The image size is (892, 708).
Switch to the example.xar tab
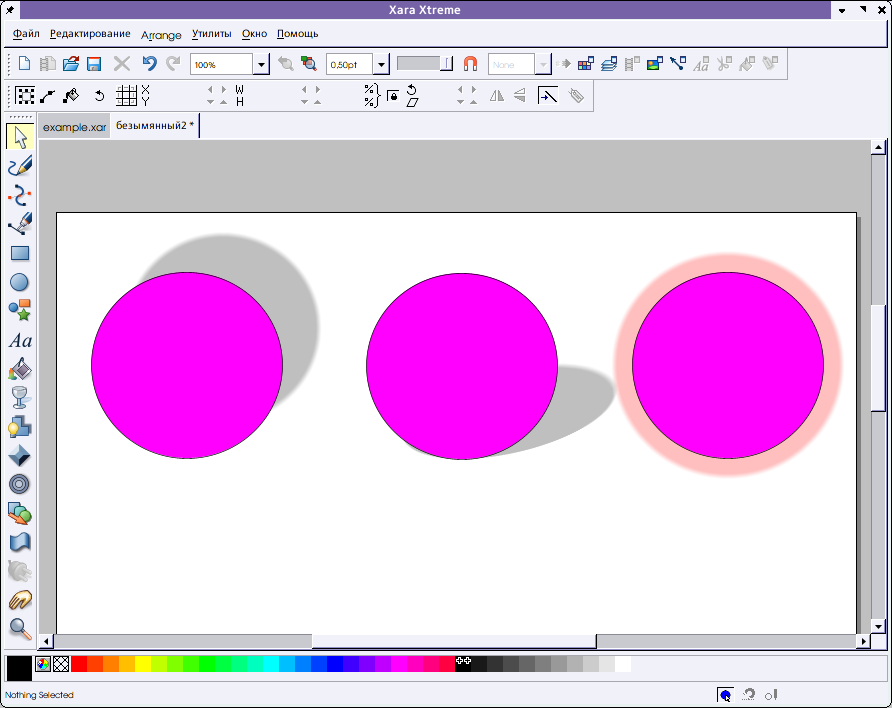[74, 127]
